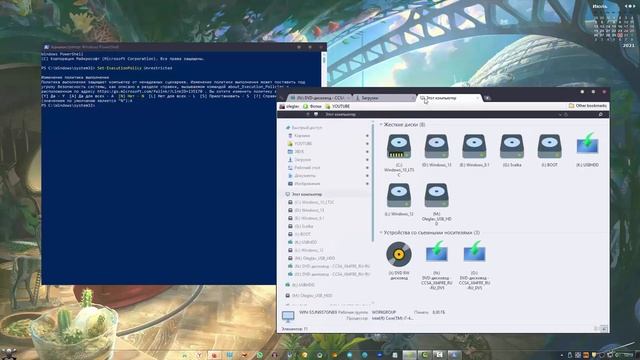This screenshot has height=360, width=640.
Task: Select the J: DVD RW drive disc icon
Action: [399, 254]
